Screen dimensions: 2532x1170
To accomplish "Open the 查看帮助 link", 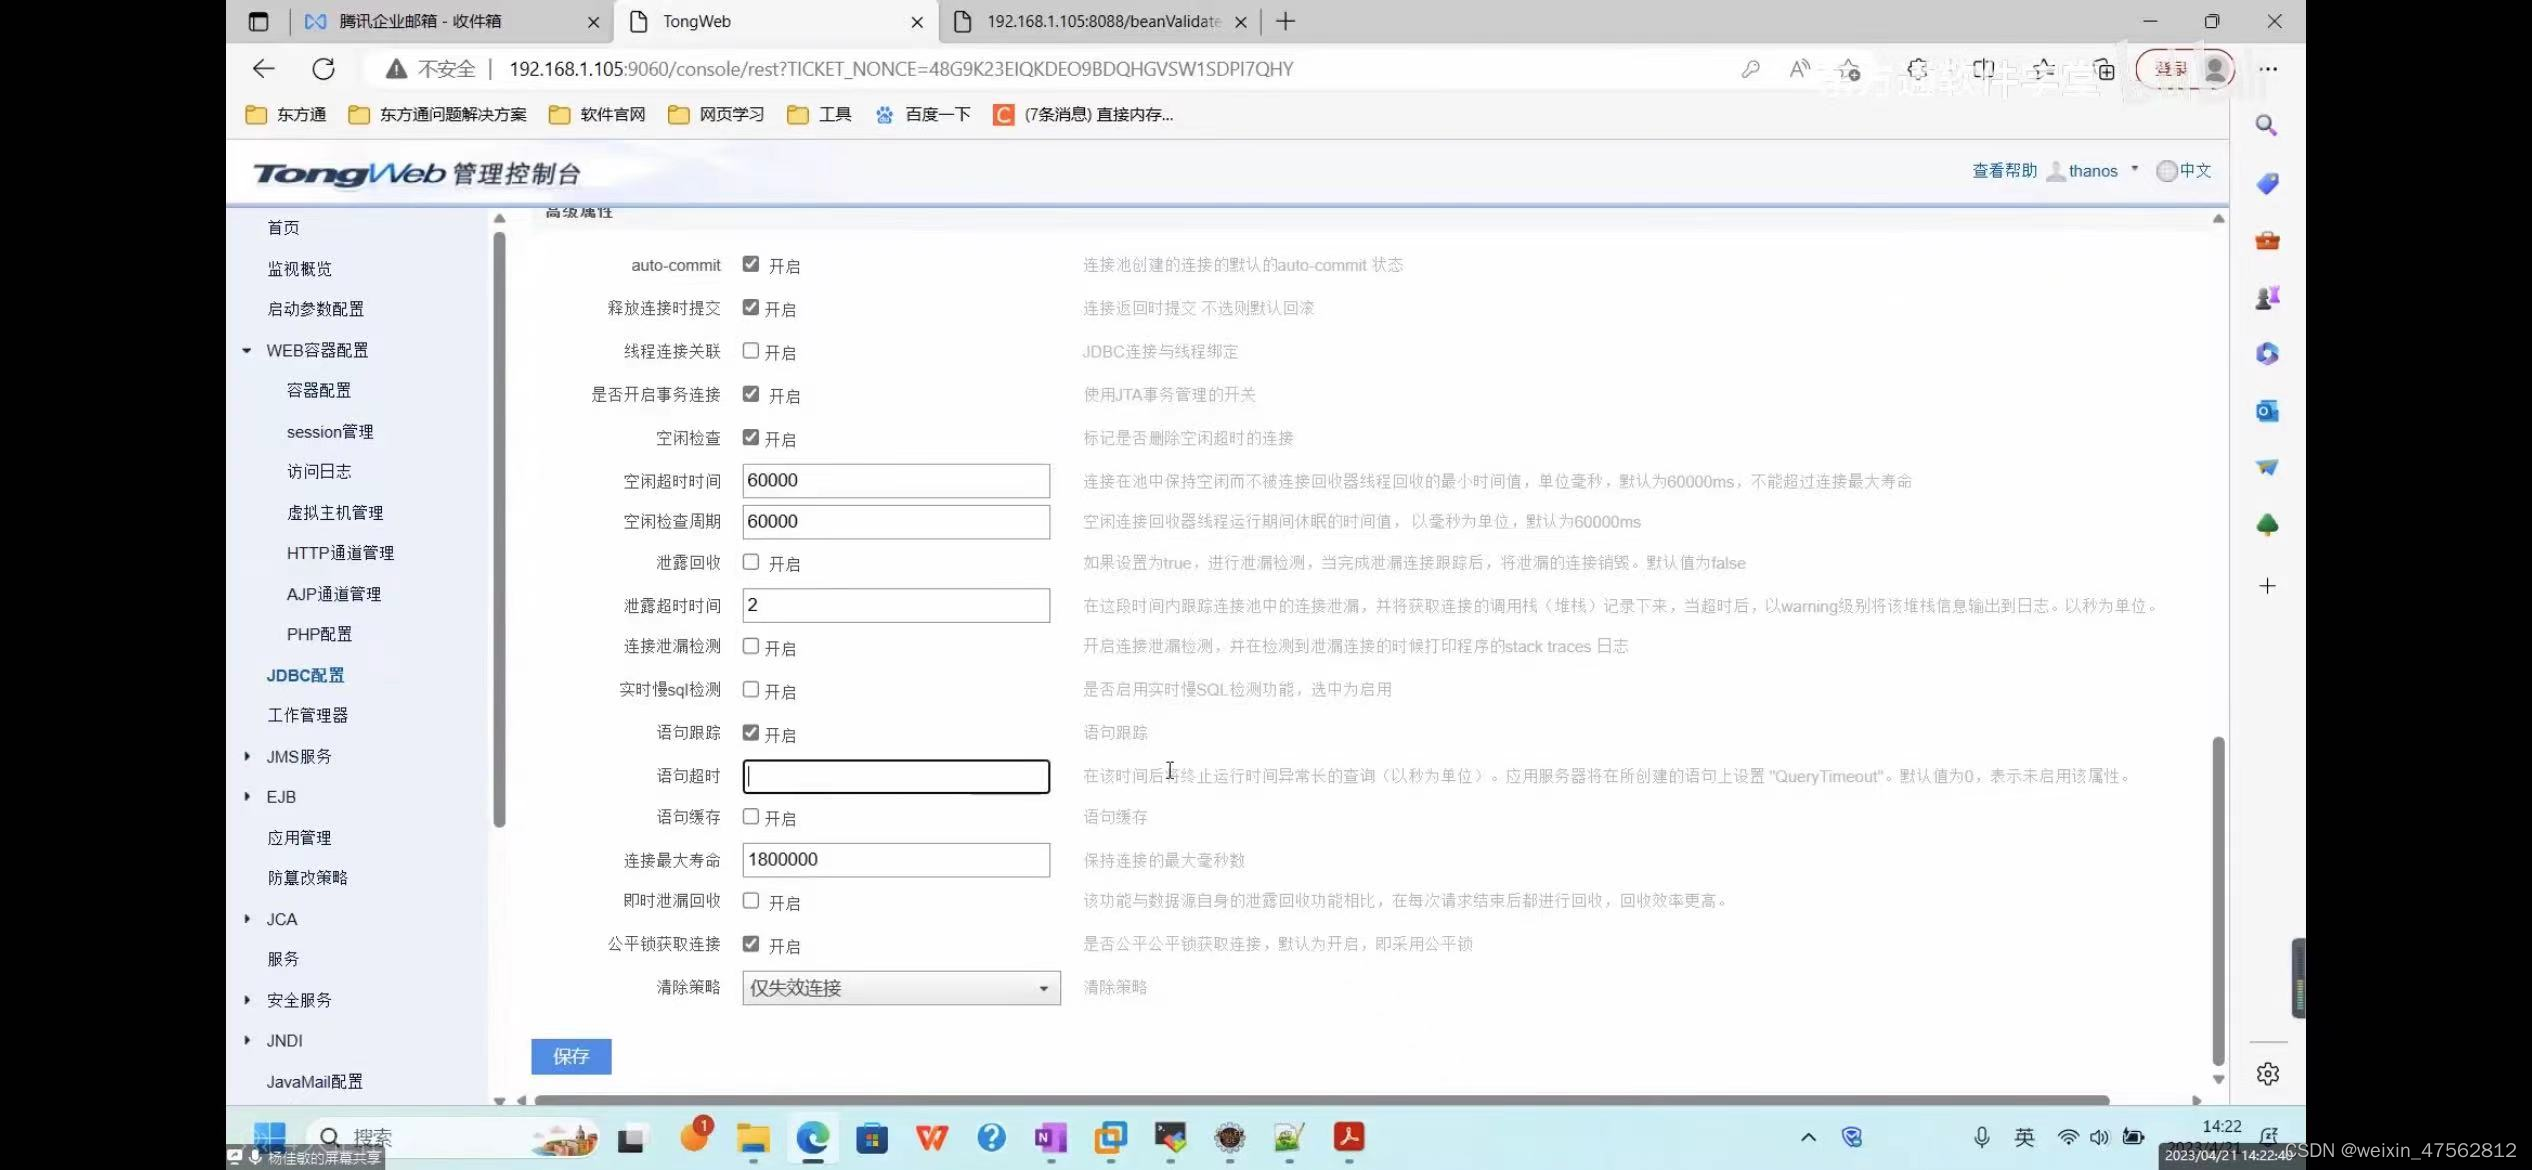I will coord(2003,171).
